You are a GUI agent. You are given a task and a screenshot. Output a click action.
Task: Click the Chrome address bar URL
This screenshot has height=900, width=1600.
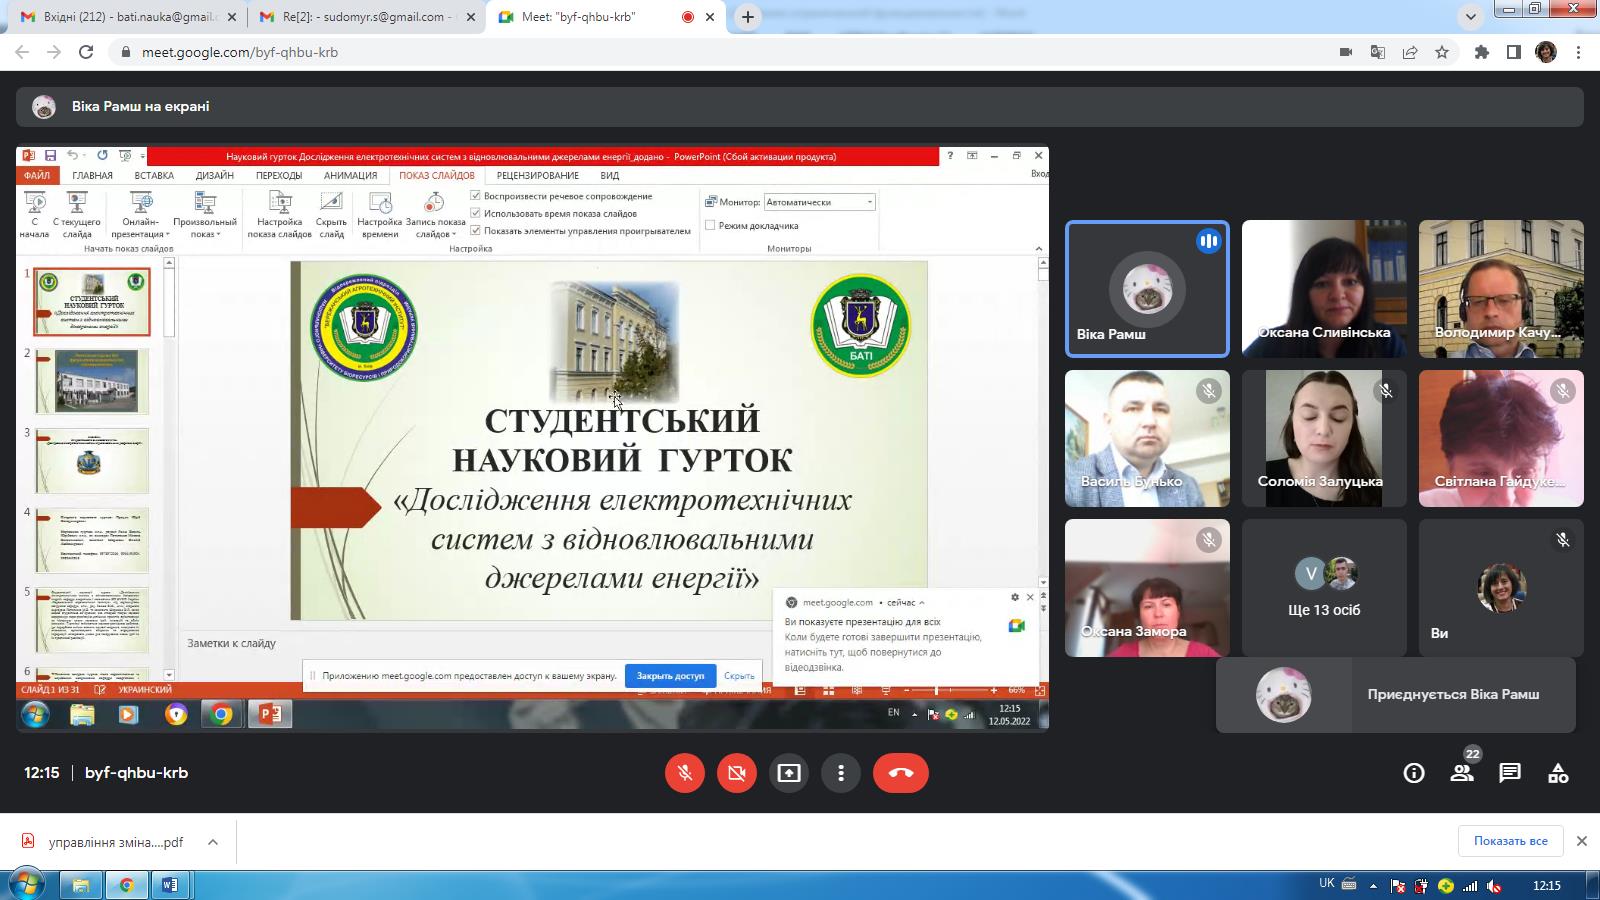click(x=240, y=52)
